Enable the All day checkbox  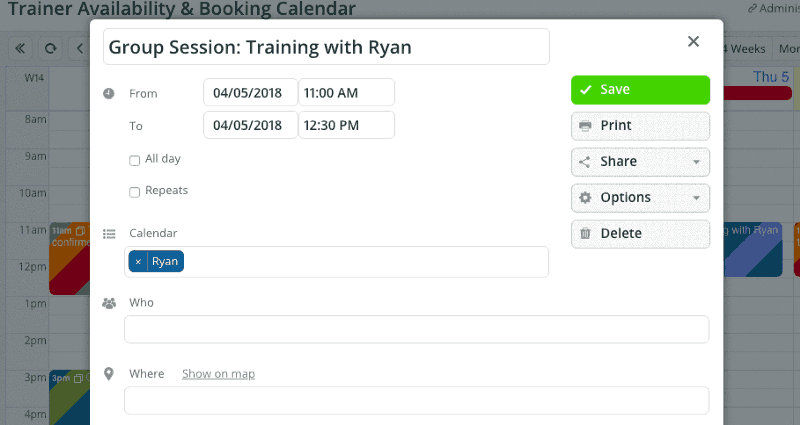135,160
